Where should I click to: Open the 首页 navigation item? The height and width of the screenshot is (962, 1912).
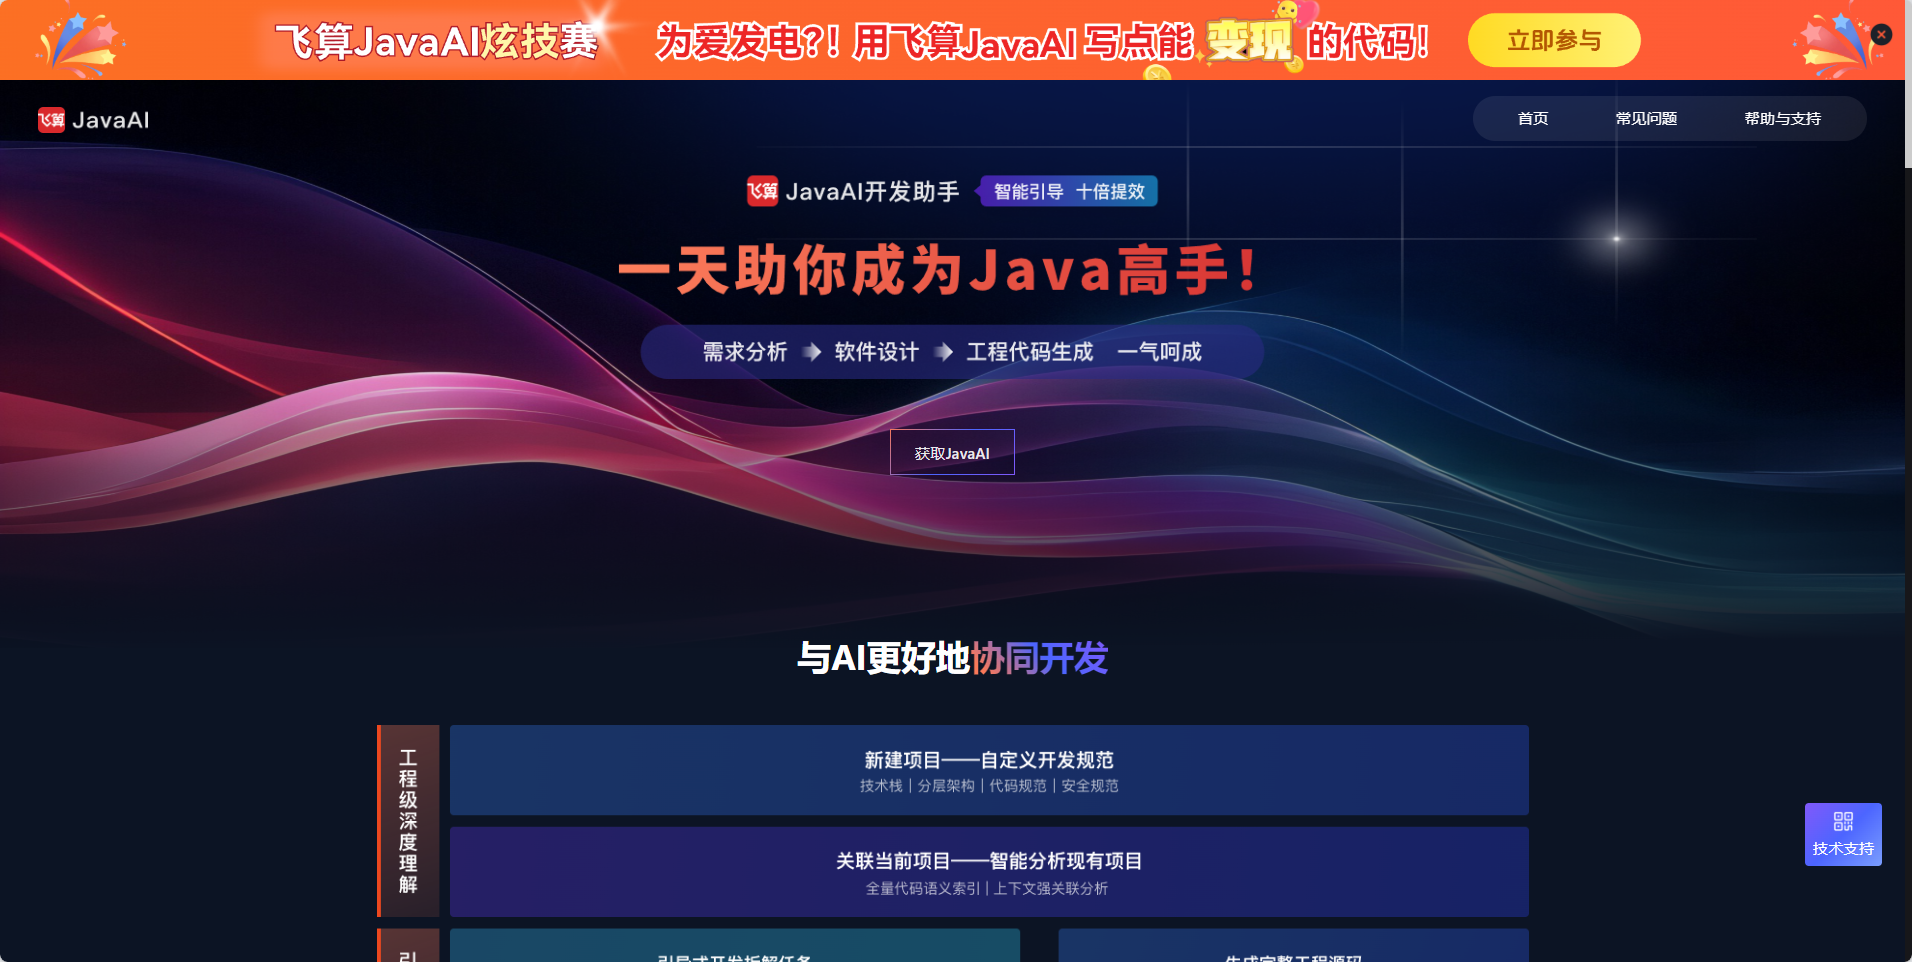click(1533, 119)
